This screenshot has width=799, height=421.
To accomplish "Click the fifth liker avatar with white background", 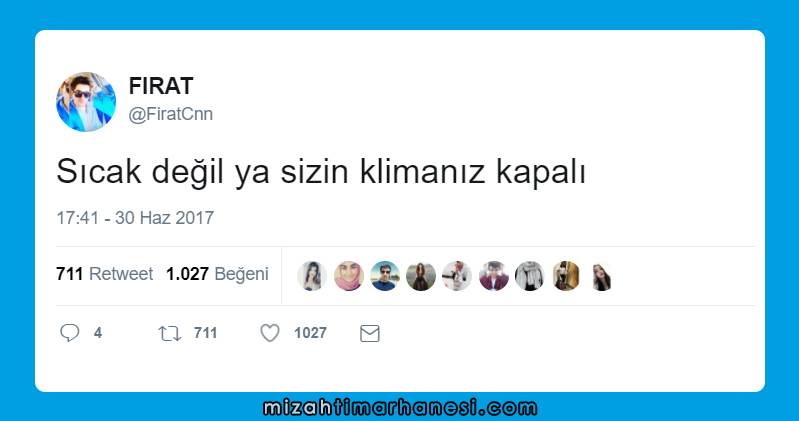I will 457,276.
